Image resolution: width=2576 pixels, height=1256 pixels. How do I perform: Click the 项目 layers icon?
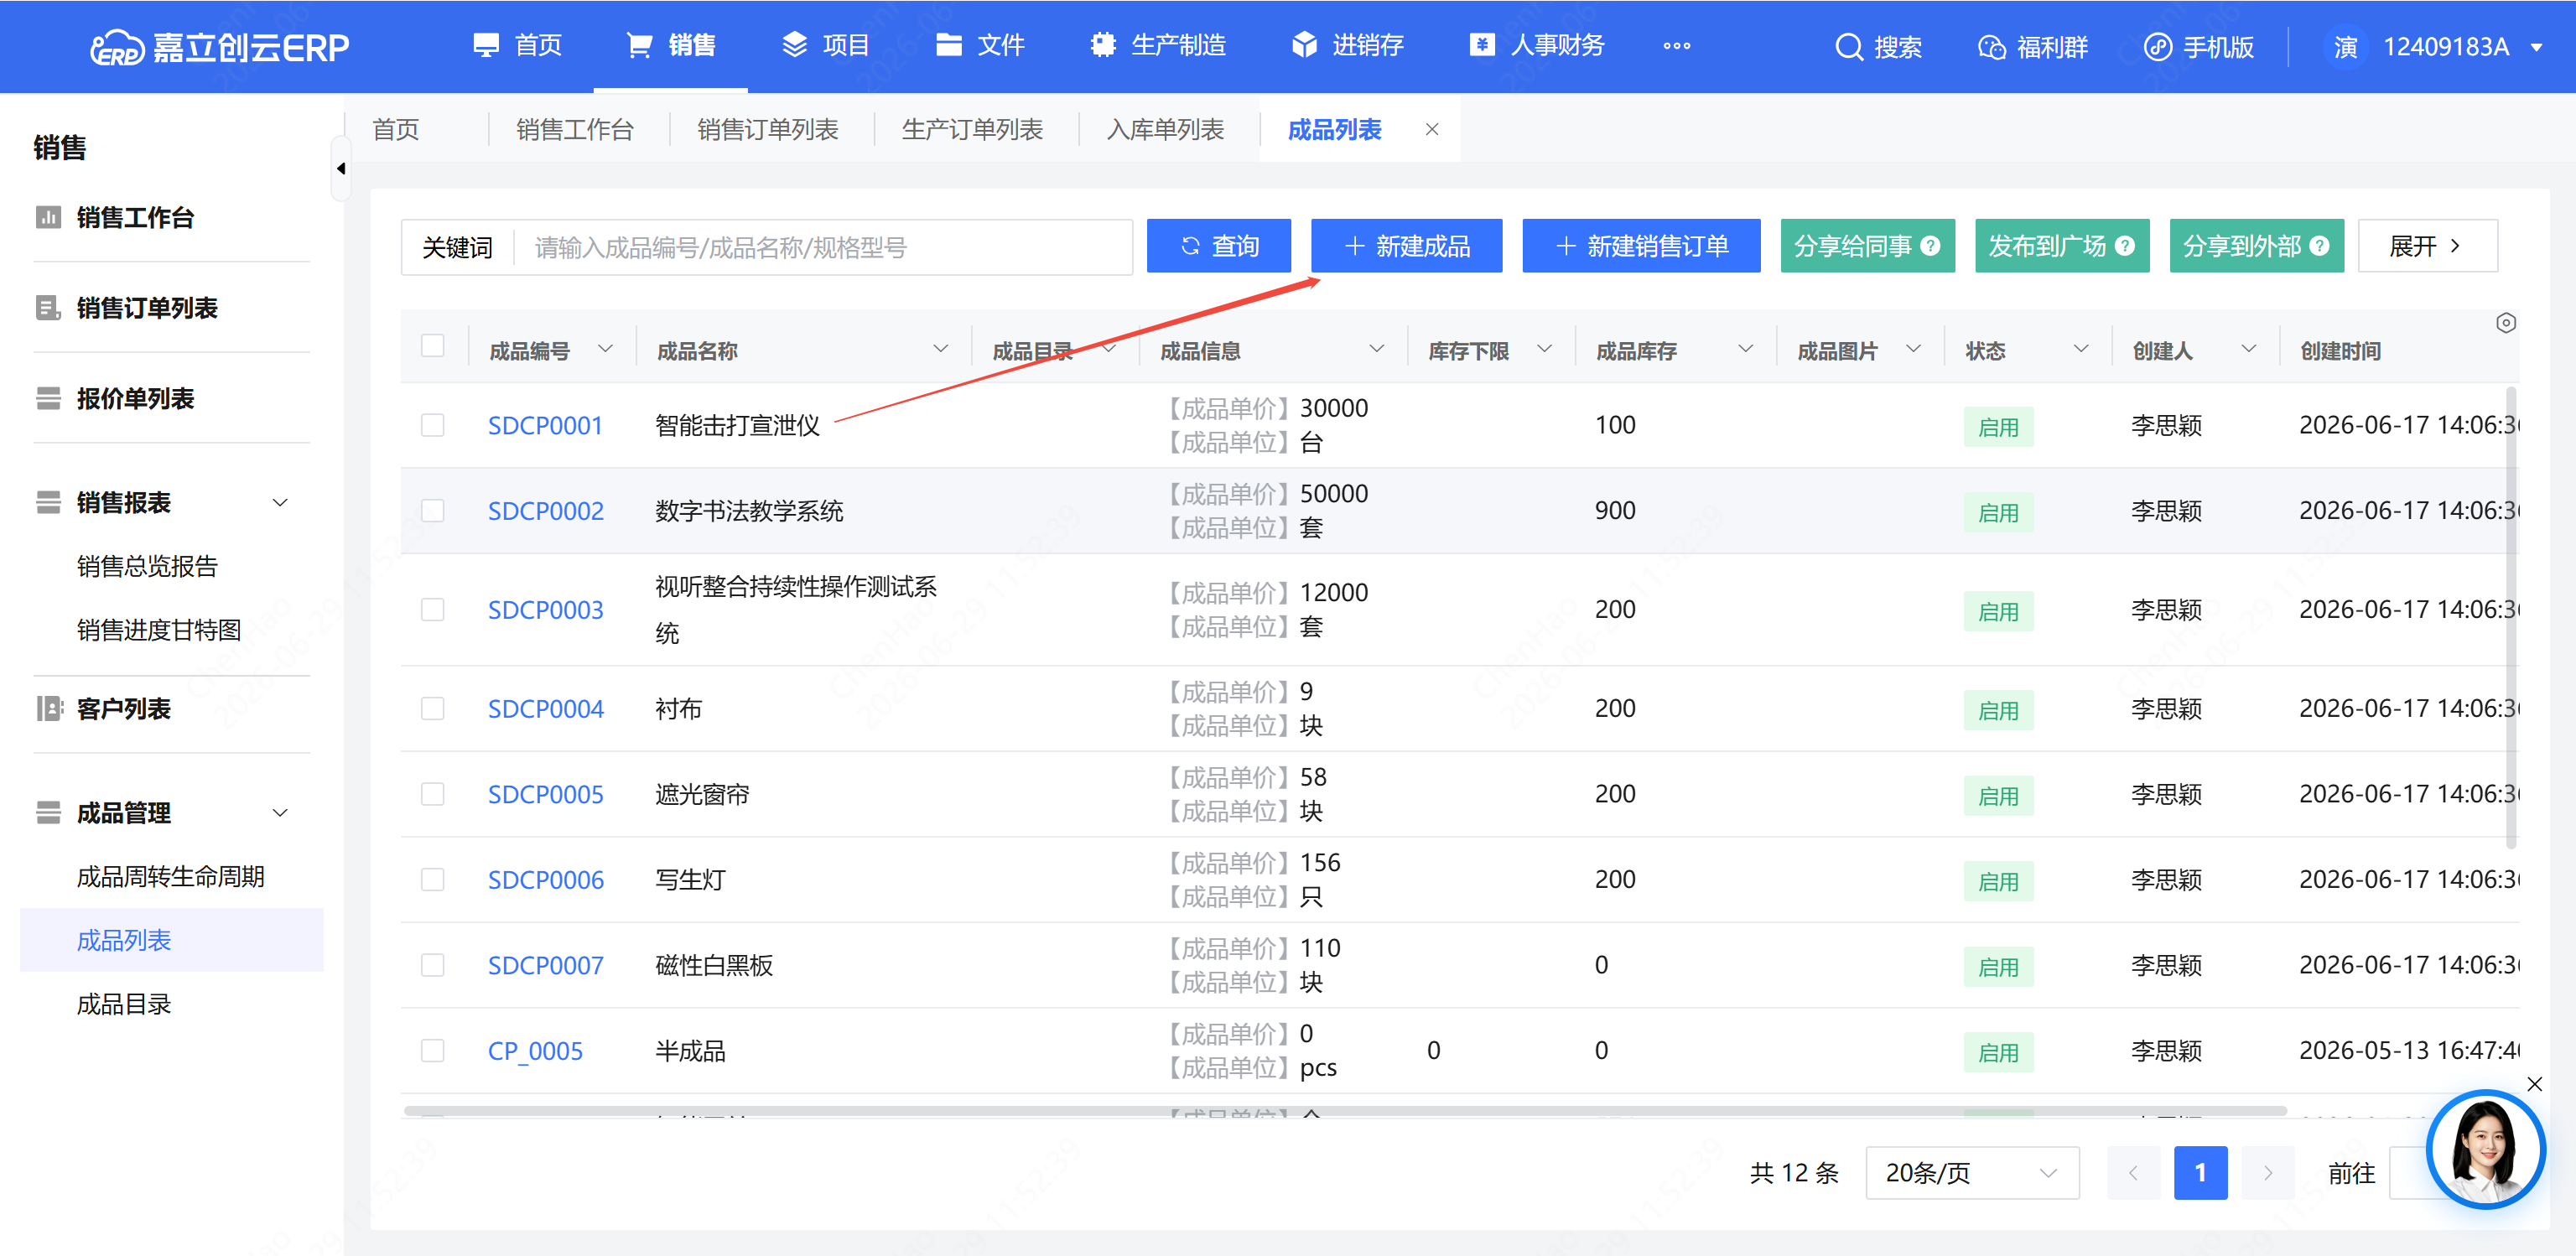point(794,45)
